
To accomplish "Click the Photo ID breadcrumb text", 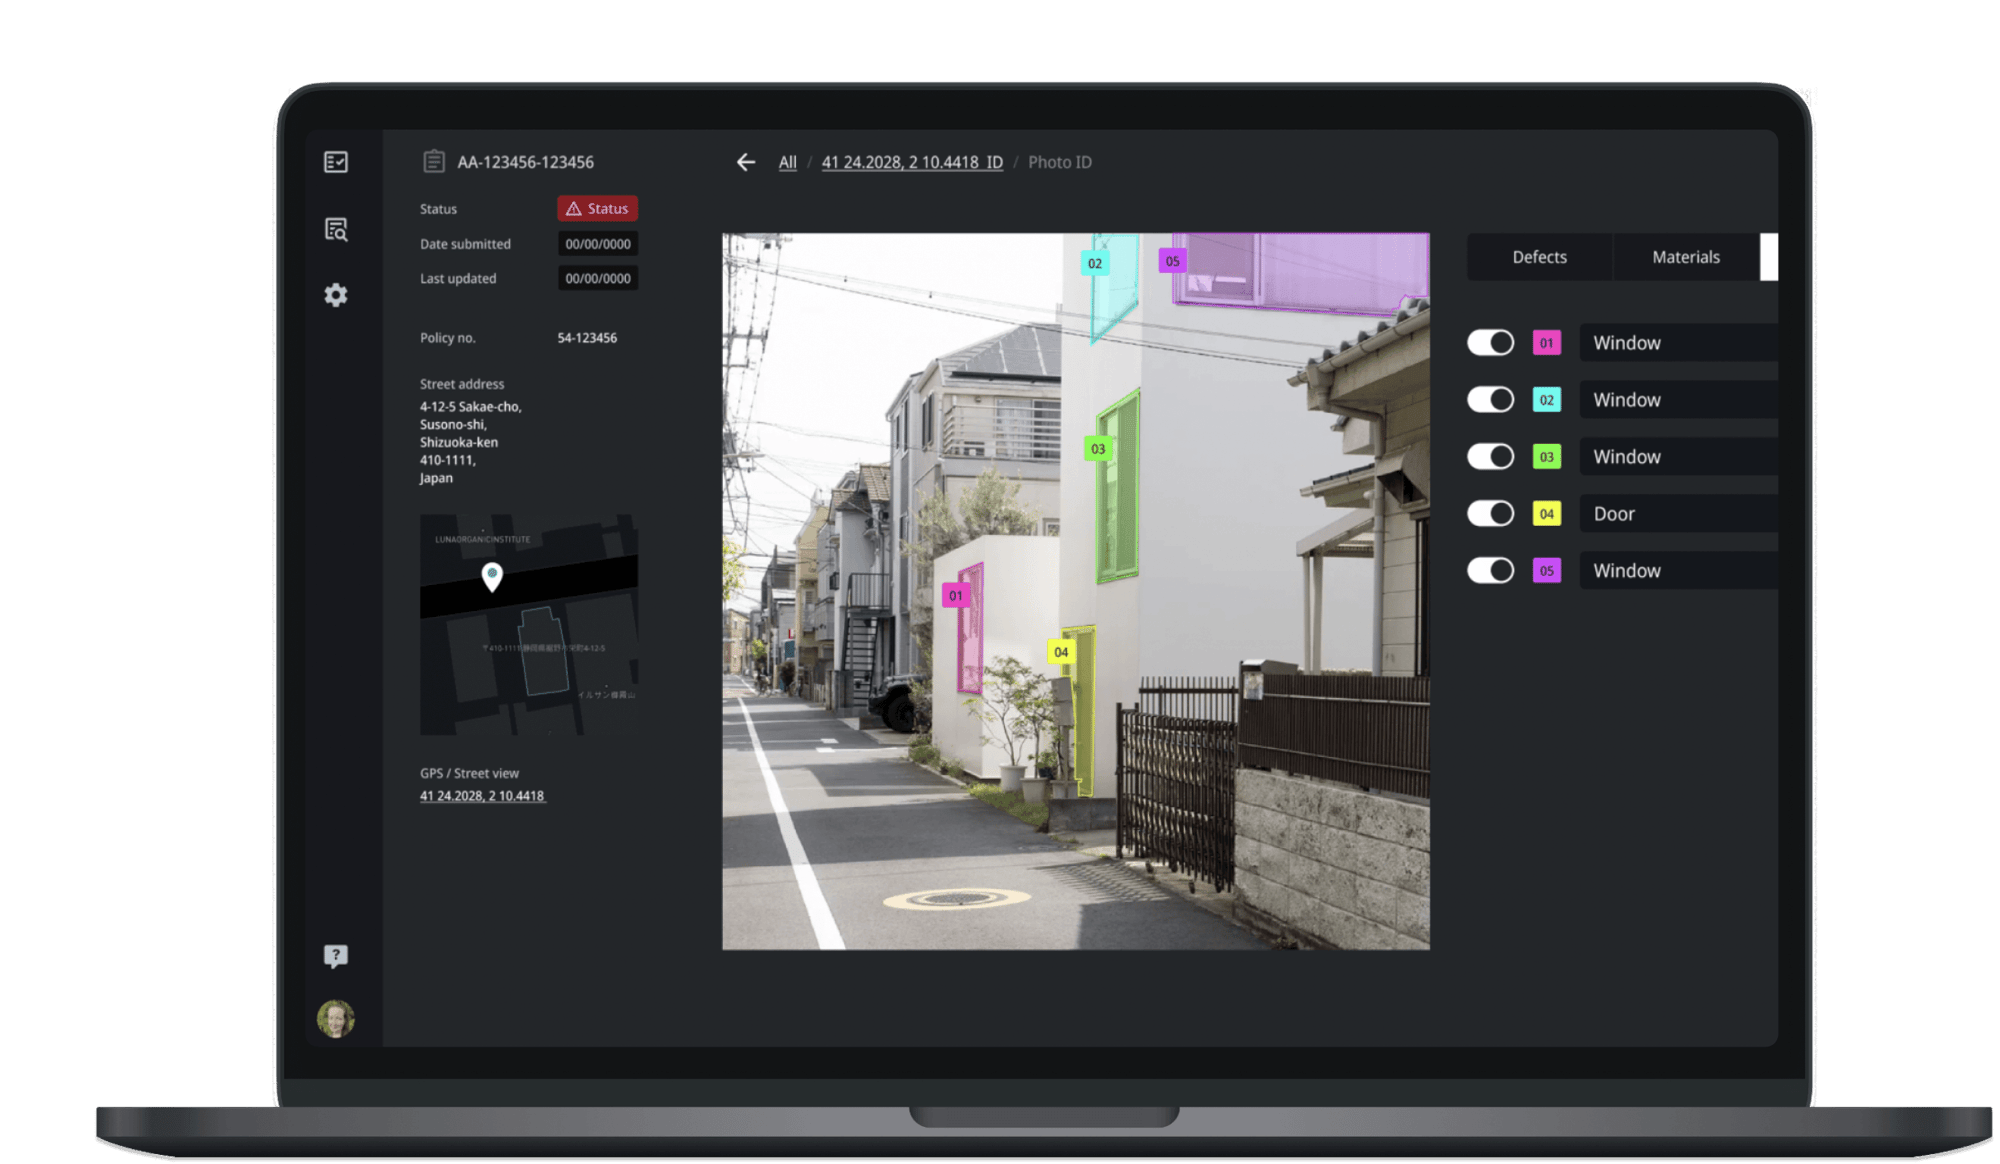I will [x=1060, y=162].
